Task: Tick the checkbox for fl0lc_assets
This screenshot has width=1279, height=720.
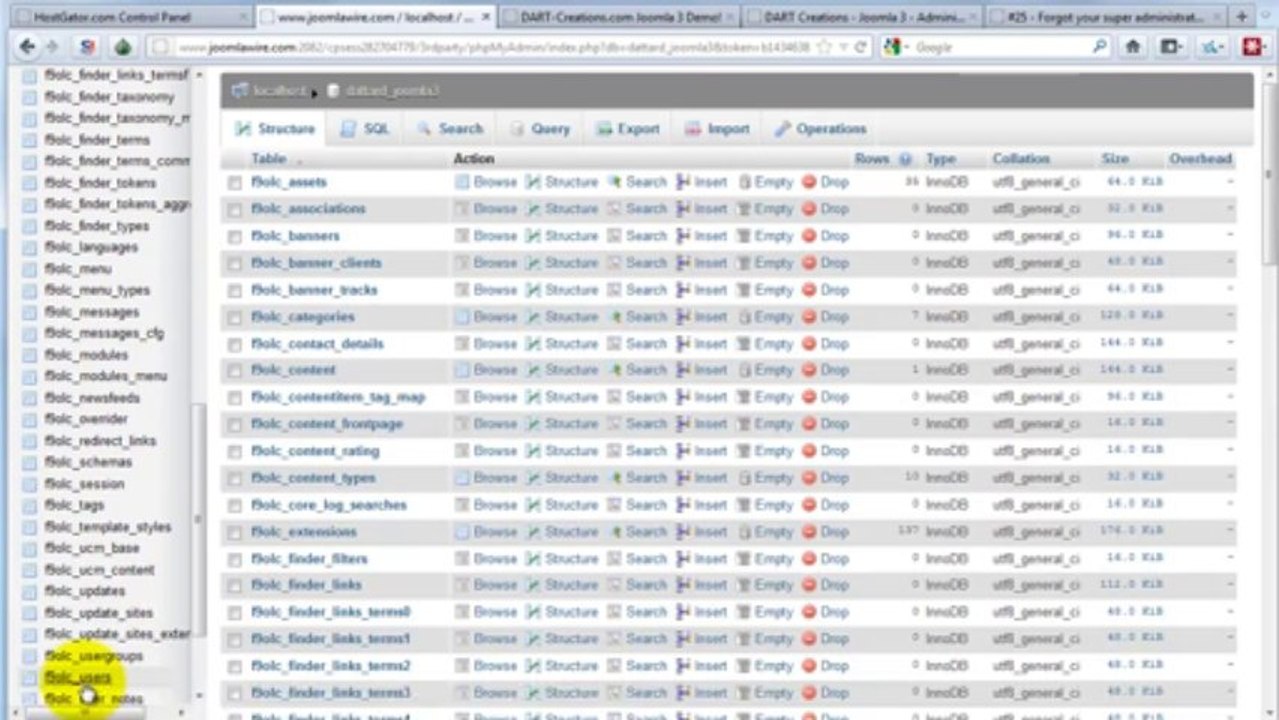Action: click(235, 183)
